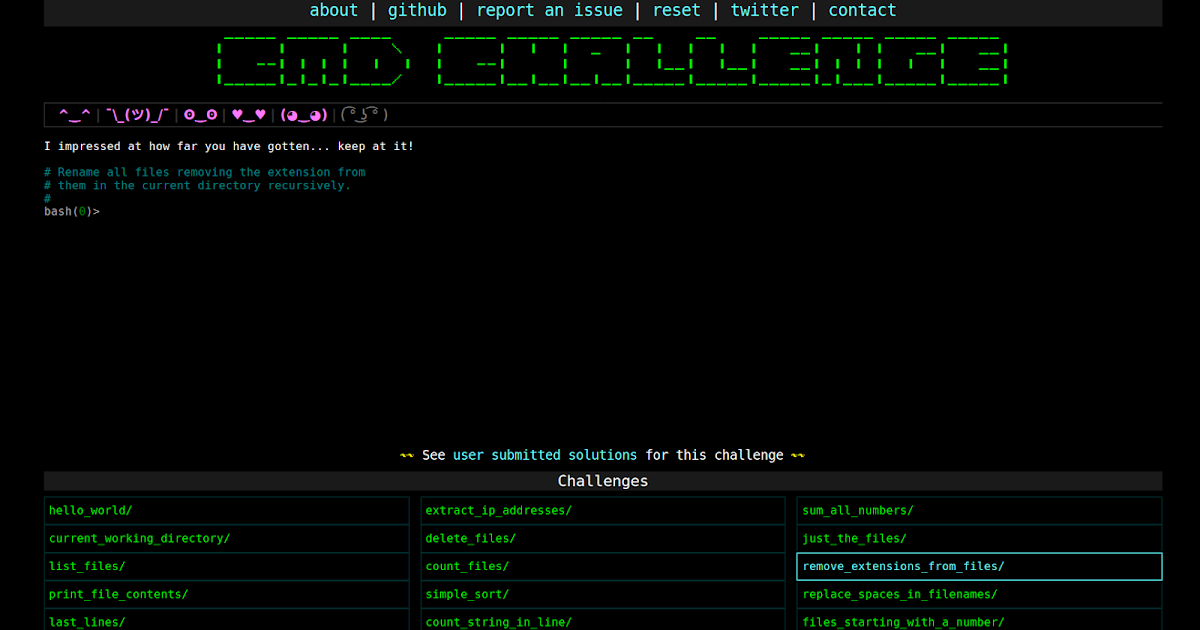Open the delete_files challenge
This screenshot has width=1200, height=630.
(x=469, y=538)
